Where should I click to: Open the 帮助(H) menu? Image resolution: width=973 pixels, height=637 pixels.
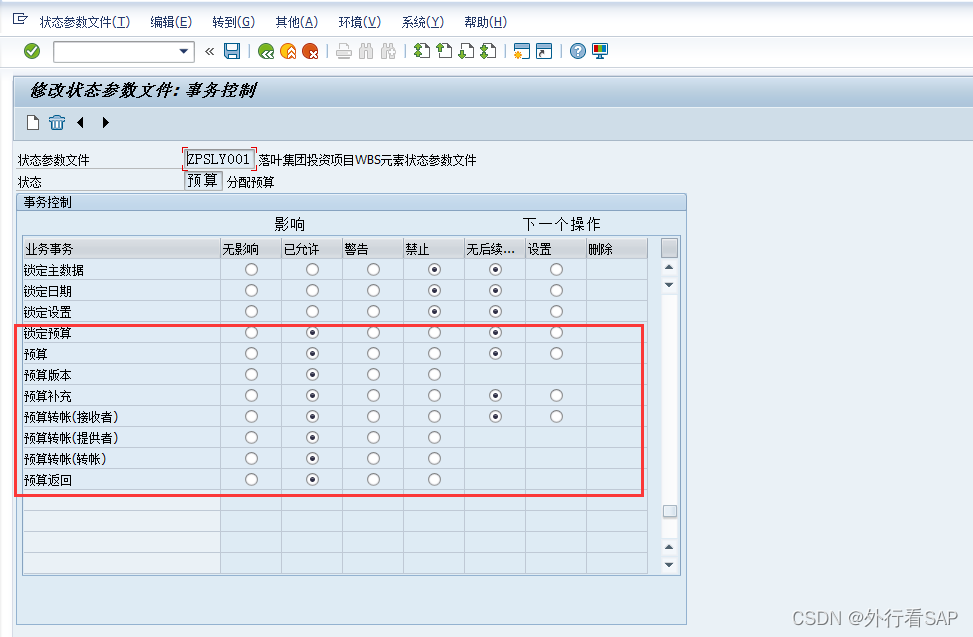(486, 22)
